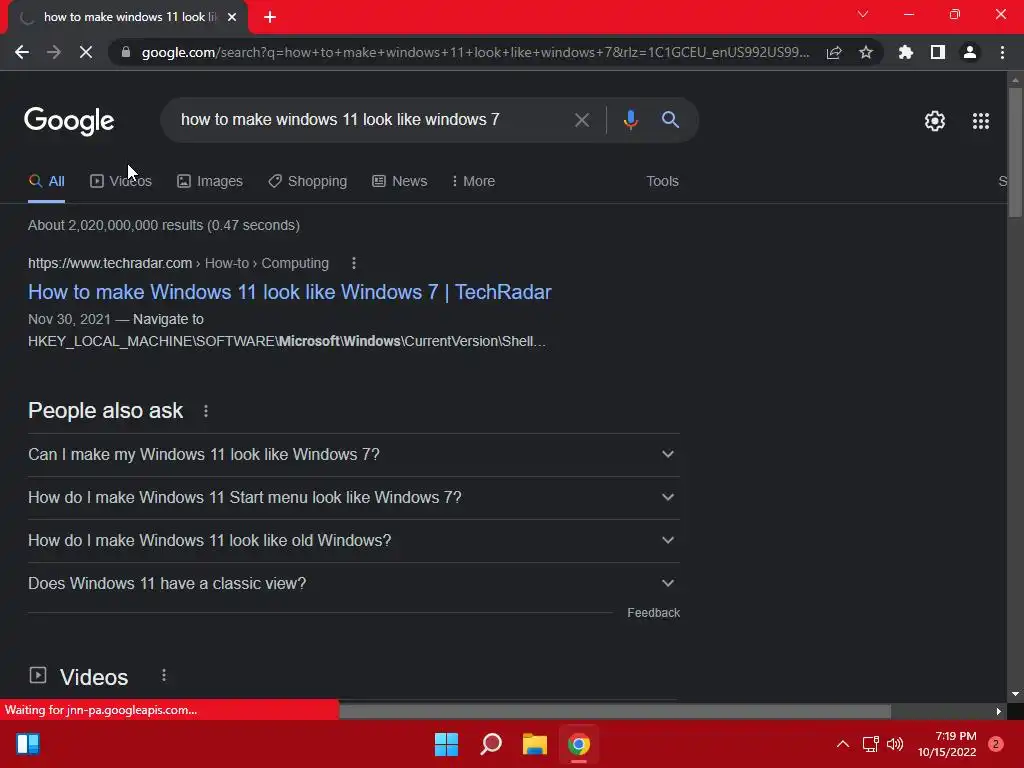Click the lock icon in address bar
This screenshot has width=1024, height=768.
pyautogui.click(x=126, y=52)
